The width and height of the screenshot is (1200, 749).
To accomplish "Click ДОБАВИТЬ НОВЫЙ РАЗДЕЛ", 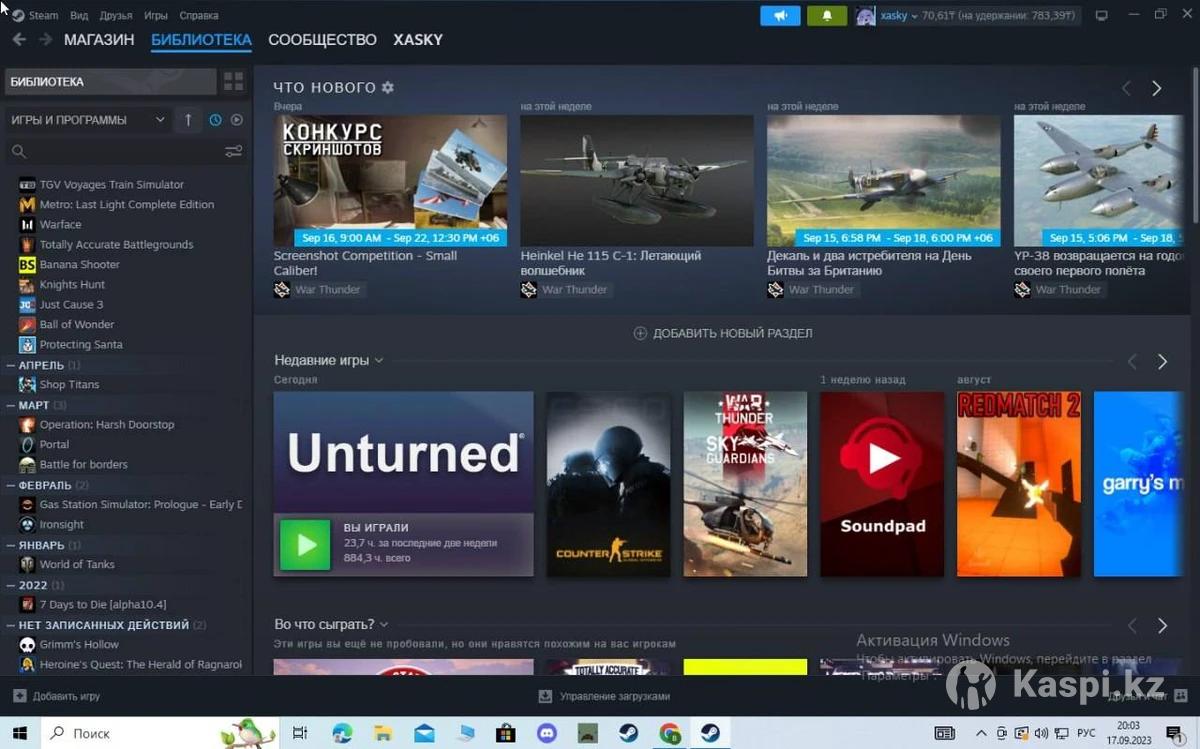I will pyautogui.click(x=723, y=333).
